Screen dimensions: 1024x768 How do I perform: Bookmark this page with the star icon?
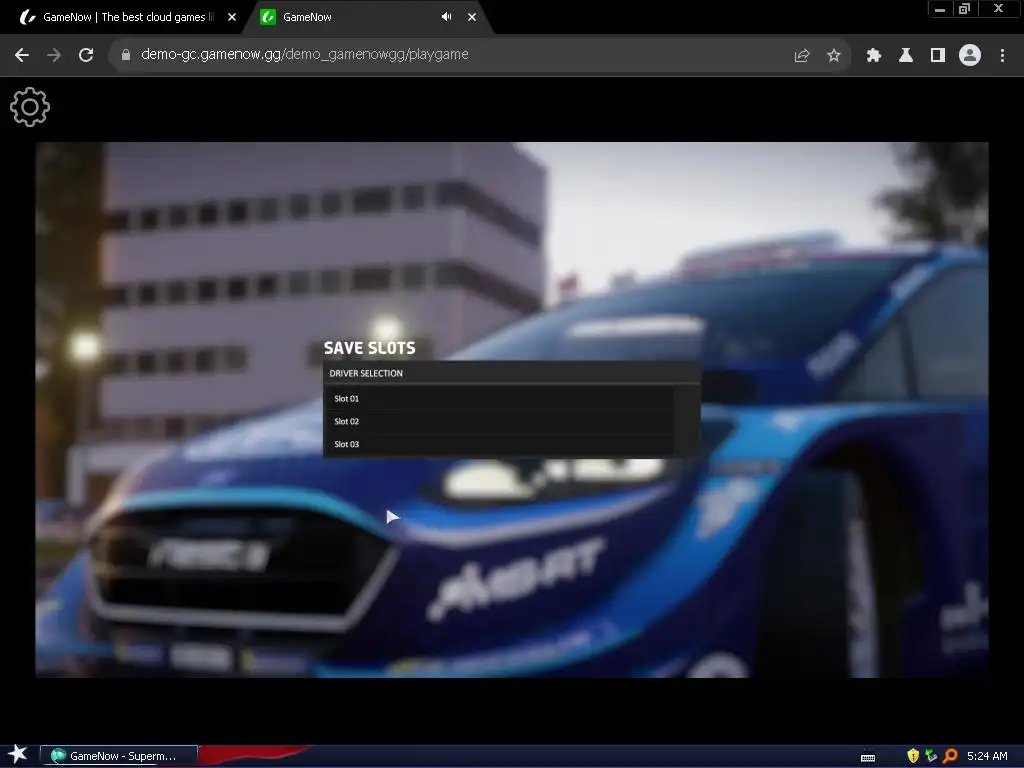[x=833, y=56]
